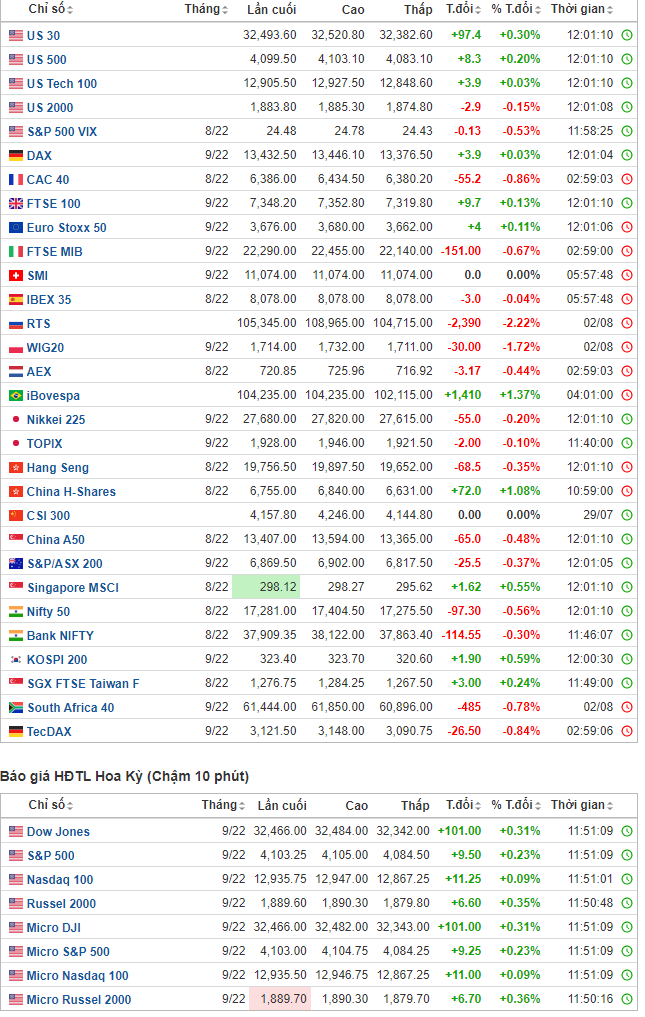Click the French flag next to CAC 40

pyautogui.click(x=16, y=180)
